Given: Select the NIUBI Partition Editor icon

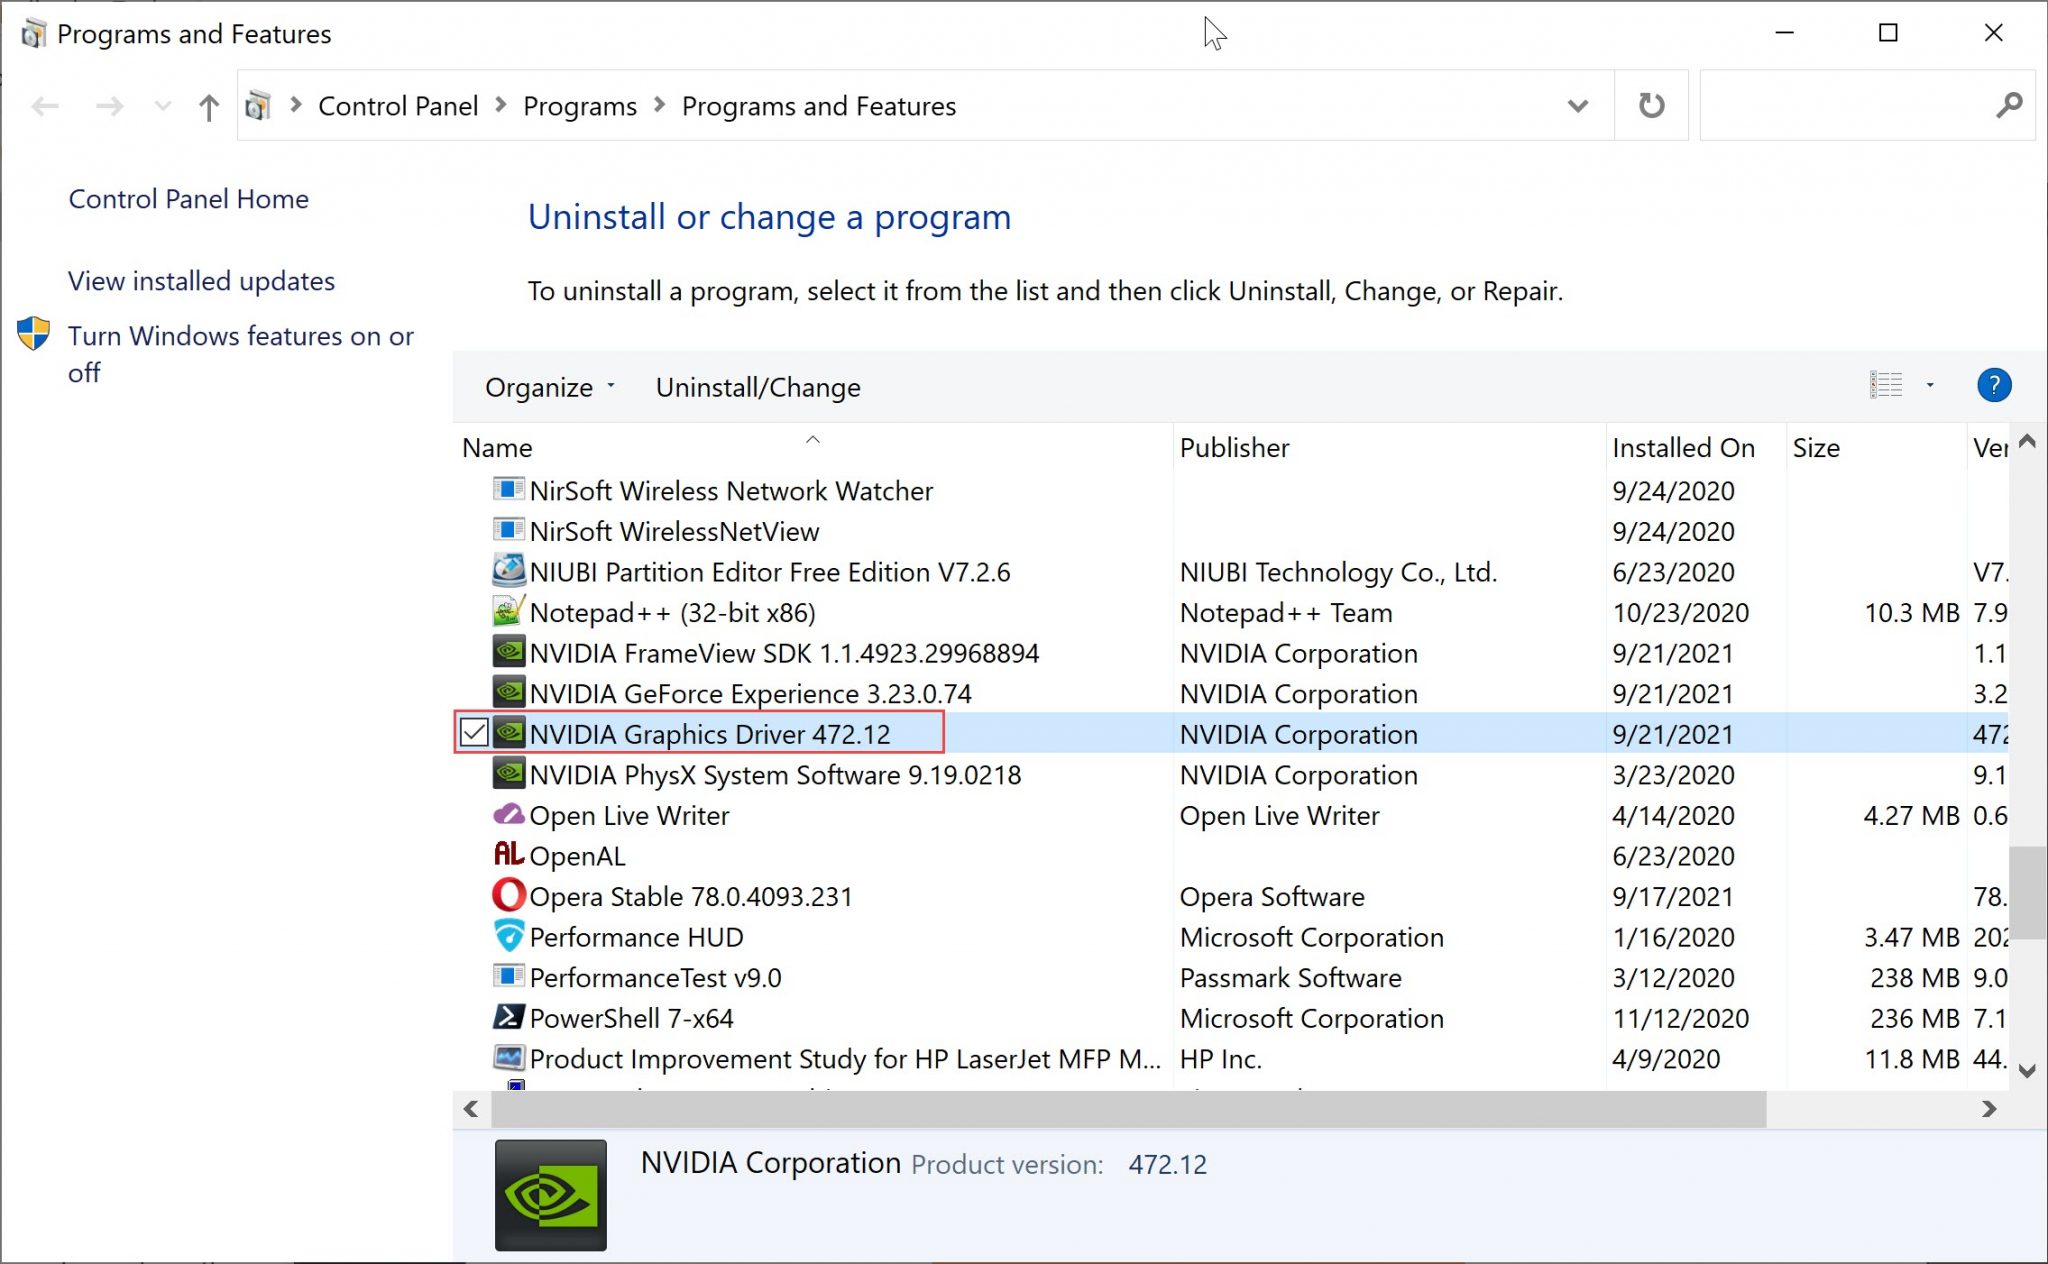Looking at the screenshot, I should 508,571.
